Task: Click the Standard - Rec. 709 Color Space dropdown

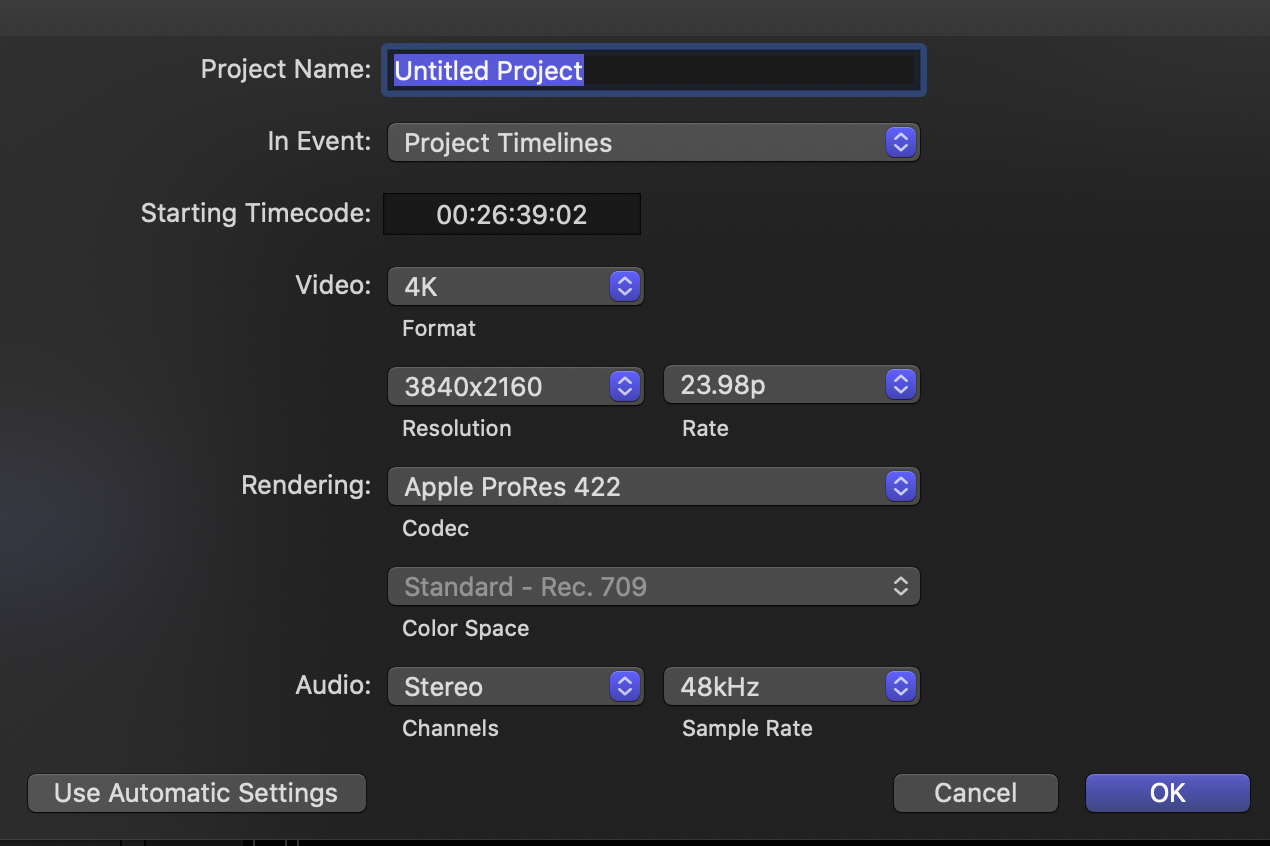Action: pyautogui.click(x=652, y=587)
